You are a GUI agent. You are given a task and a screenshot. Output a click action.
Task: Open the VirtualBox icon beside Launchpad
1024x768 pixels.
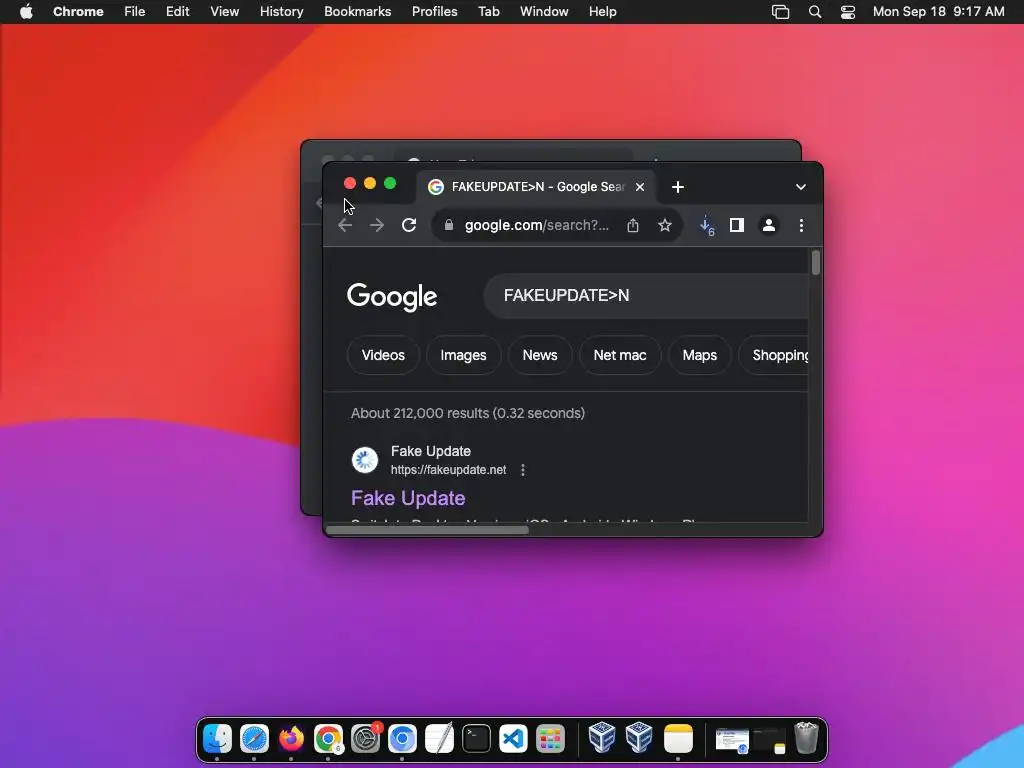click(601, 737)
